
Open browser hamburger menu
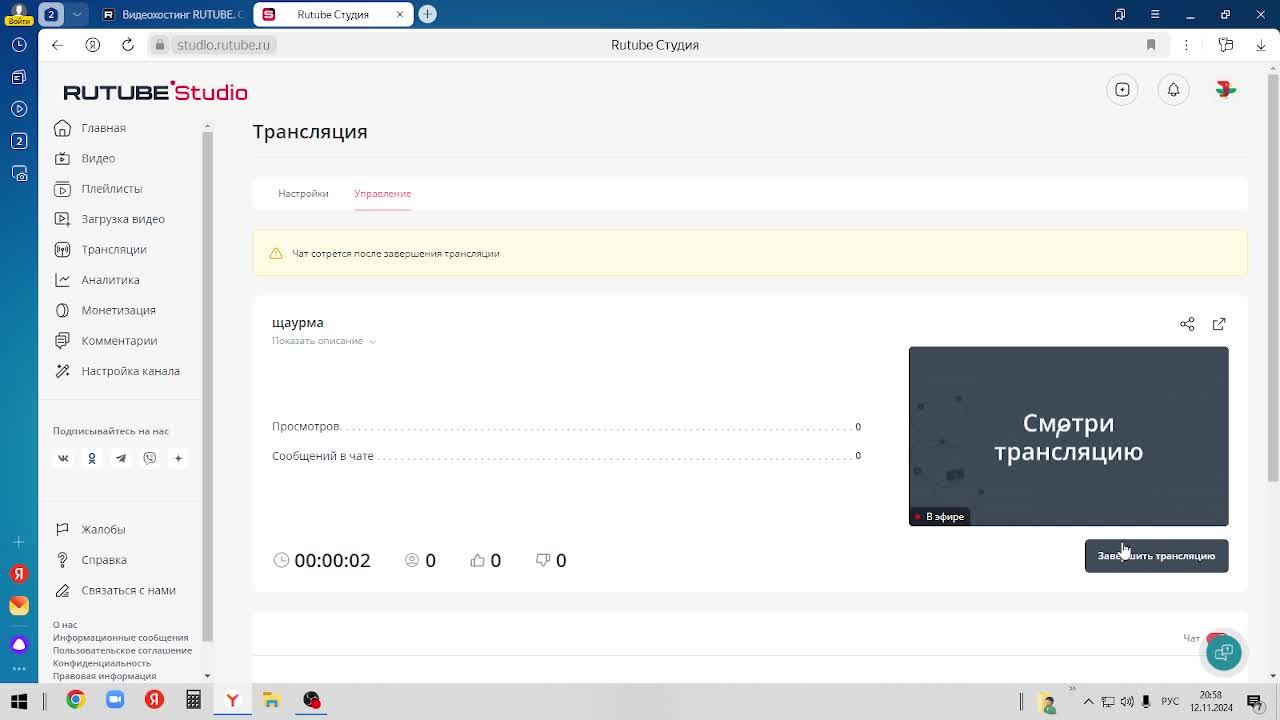tap(1155, 14)
